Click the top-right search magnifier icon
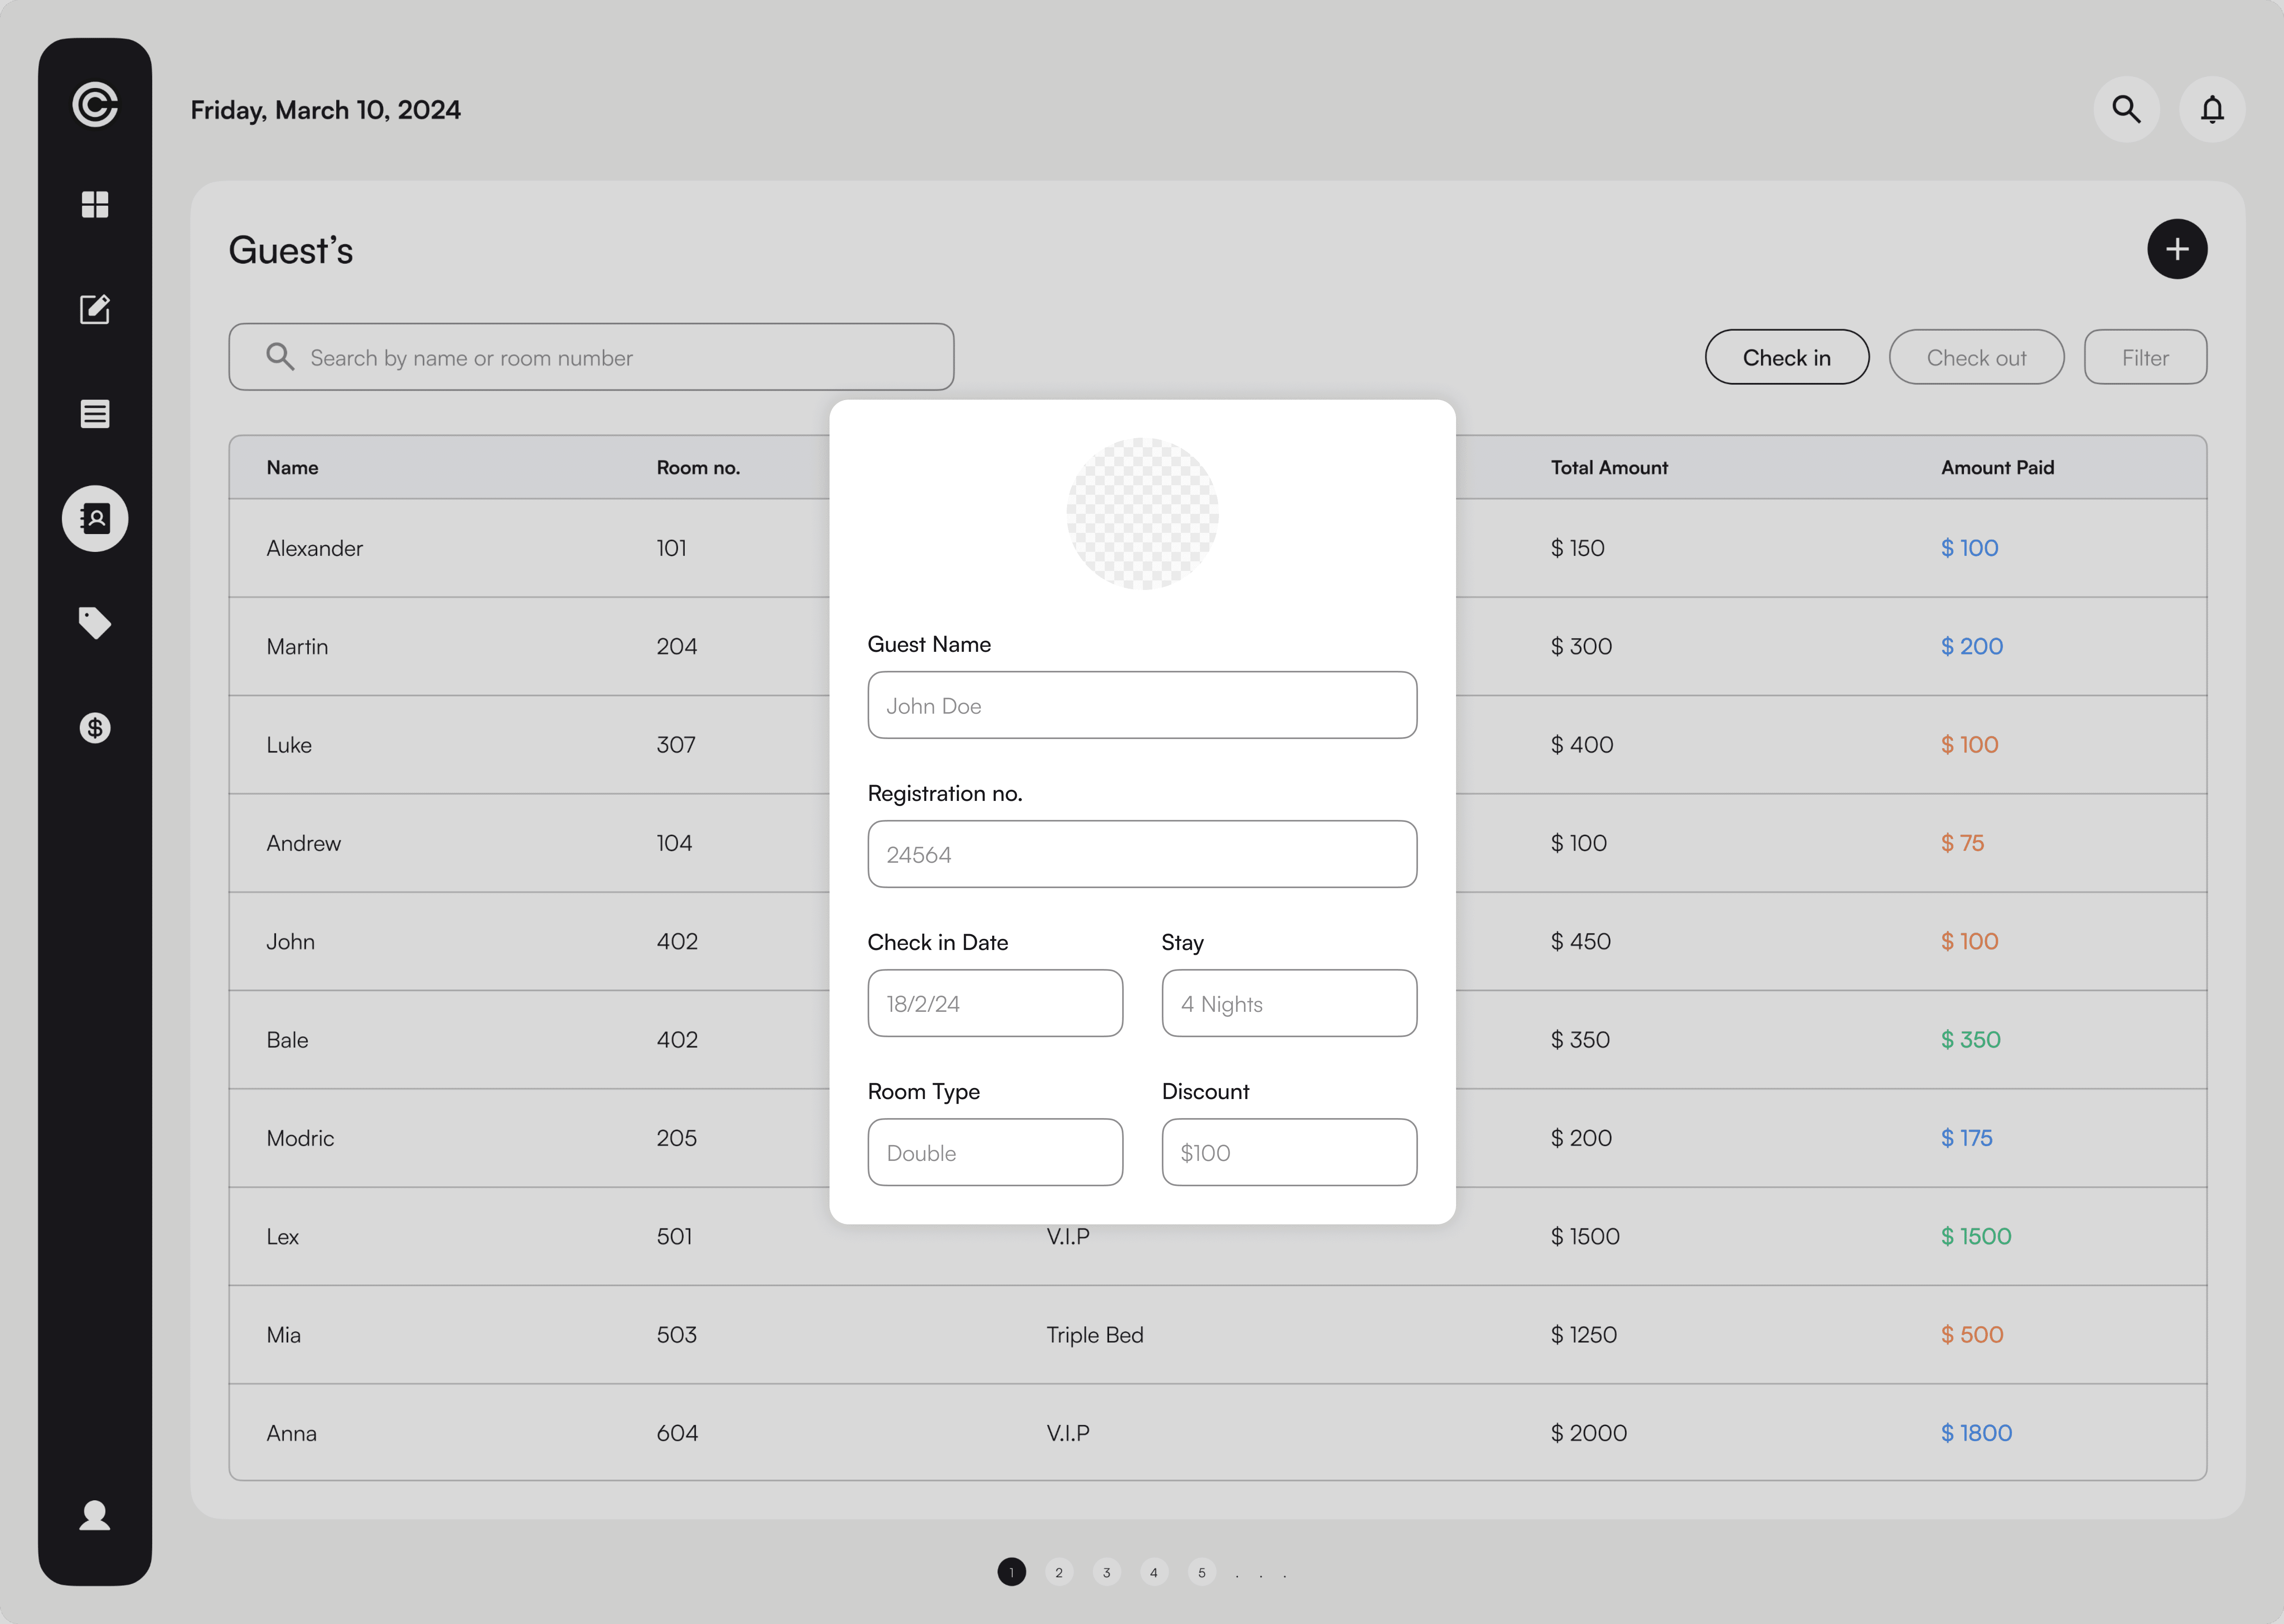Image resolution: width=2284 pixels, height=1624 pixels. 2126,109
